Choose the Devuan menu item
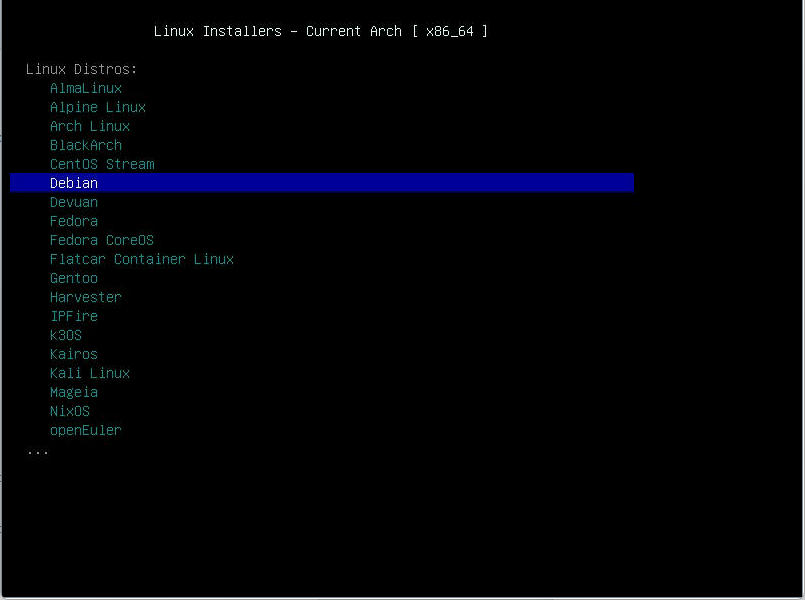Image resolution: width=805 pixels, height=600 pixels. (x=74, y=202)
